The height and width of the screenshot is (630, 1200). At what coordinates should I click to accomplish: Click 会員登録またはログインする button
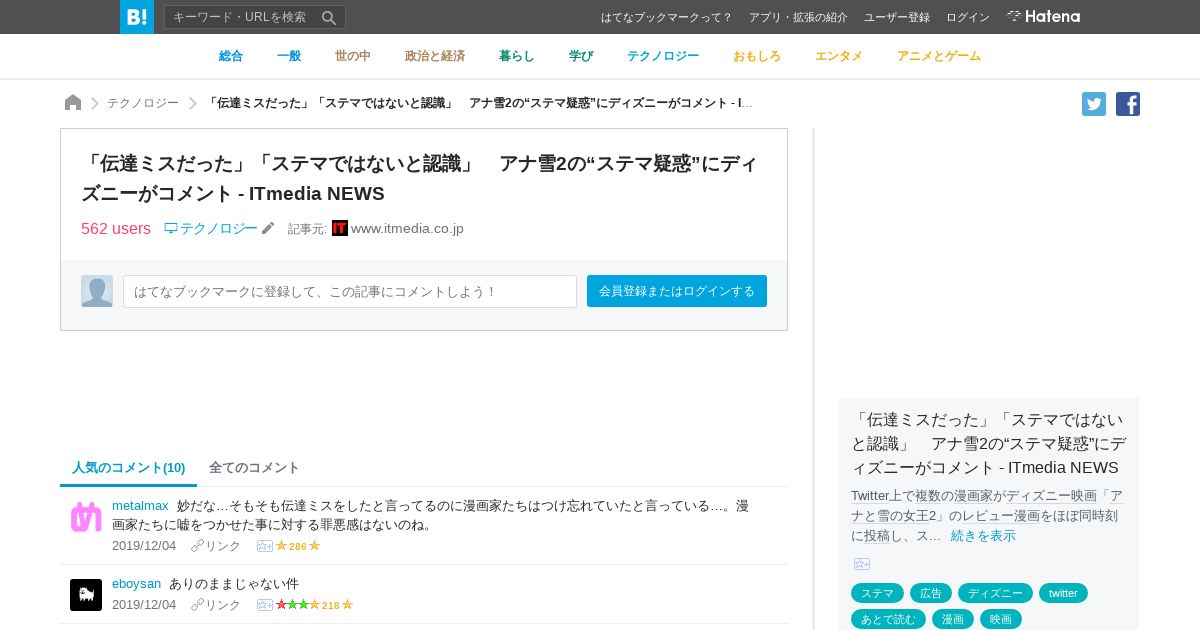tap(677, 291)
